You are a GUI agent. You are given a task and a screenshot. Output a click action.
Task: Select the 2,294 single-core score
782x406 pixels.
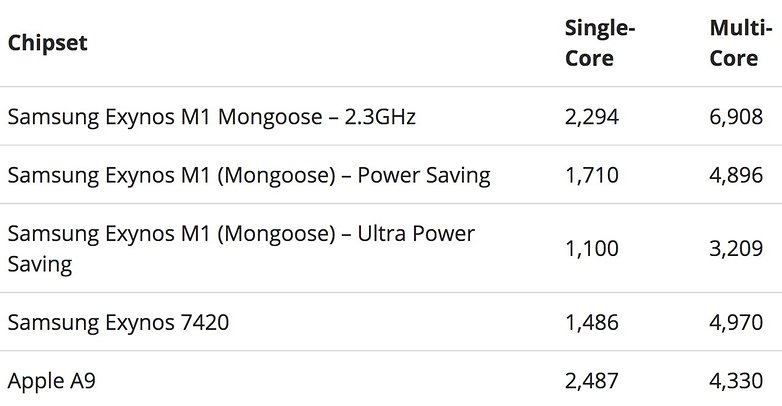coord(592,117)
